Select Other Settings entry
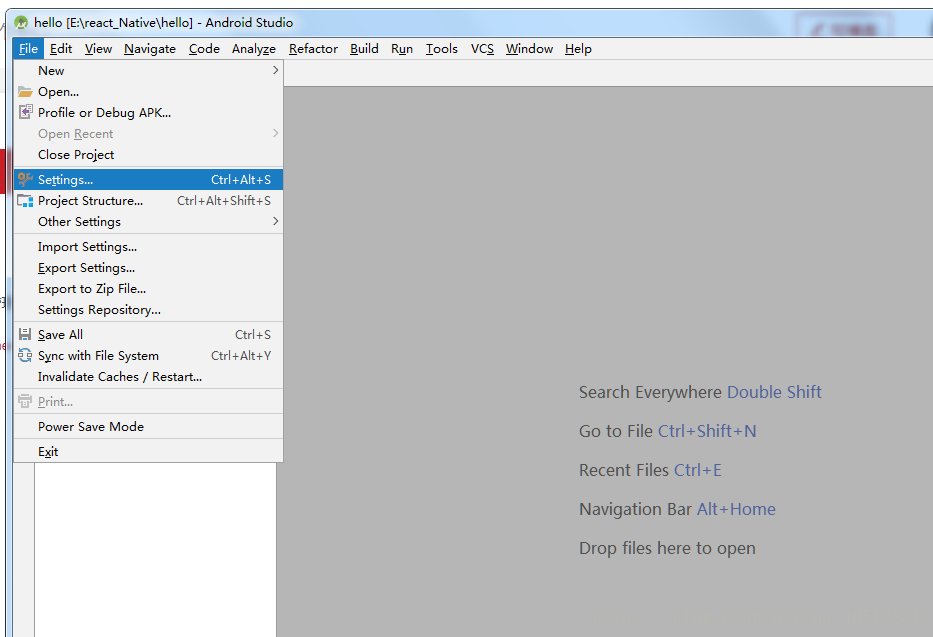This screenshot has width=933, height=637. [148, 221]
